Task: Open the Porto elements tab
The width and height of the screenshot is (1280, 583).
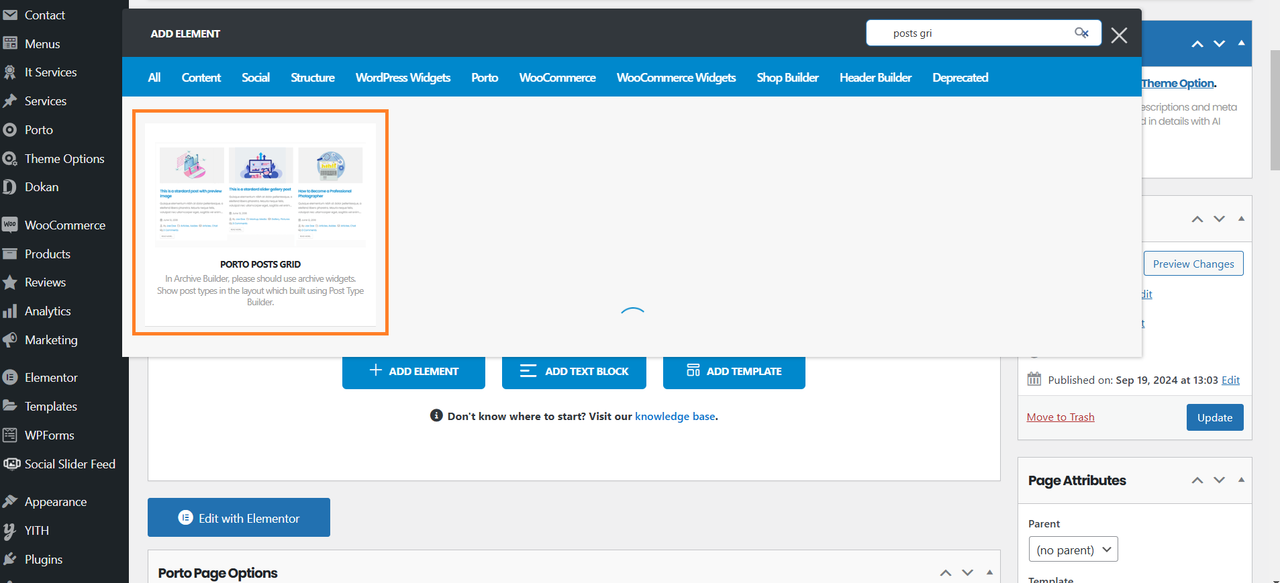Action: [x=485, y=77]
